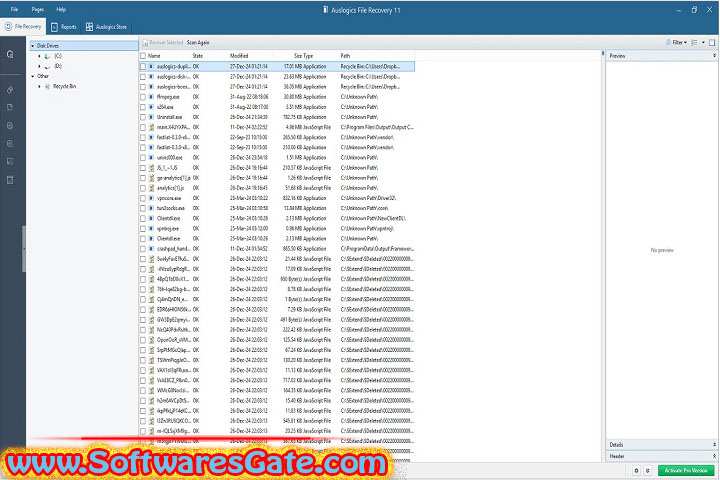Click the checklist icon in left sidebar
720x480 pixels.
(10, 162)
